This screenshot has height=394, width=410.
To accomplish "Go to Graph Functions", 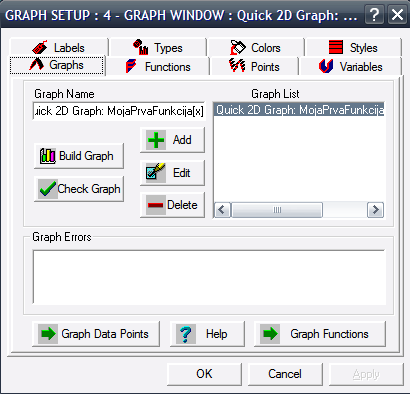I will (320, 334).
